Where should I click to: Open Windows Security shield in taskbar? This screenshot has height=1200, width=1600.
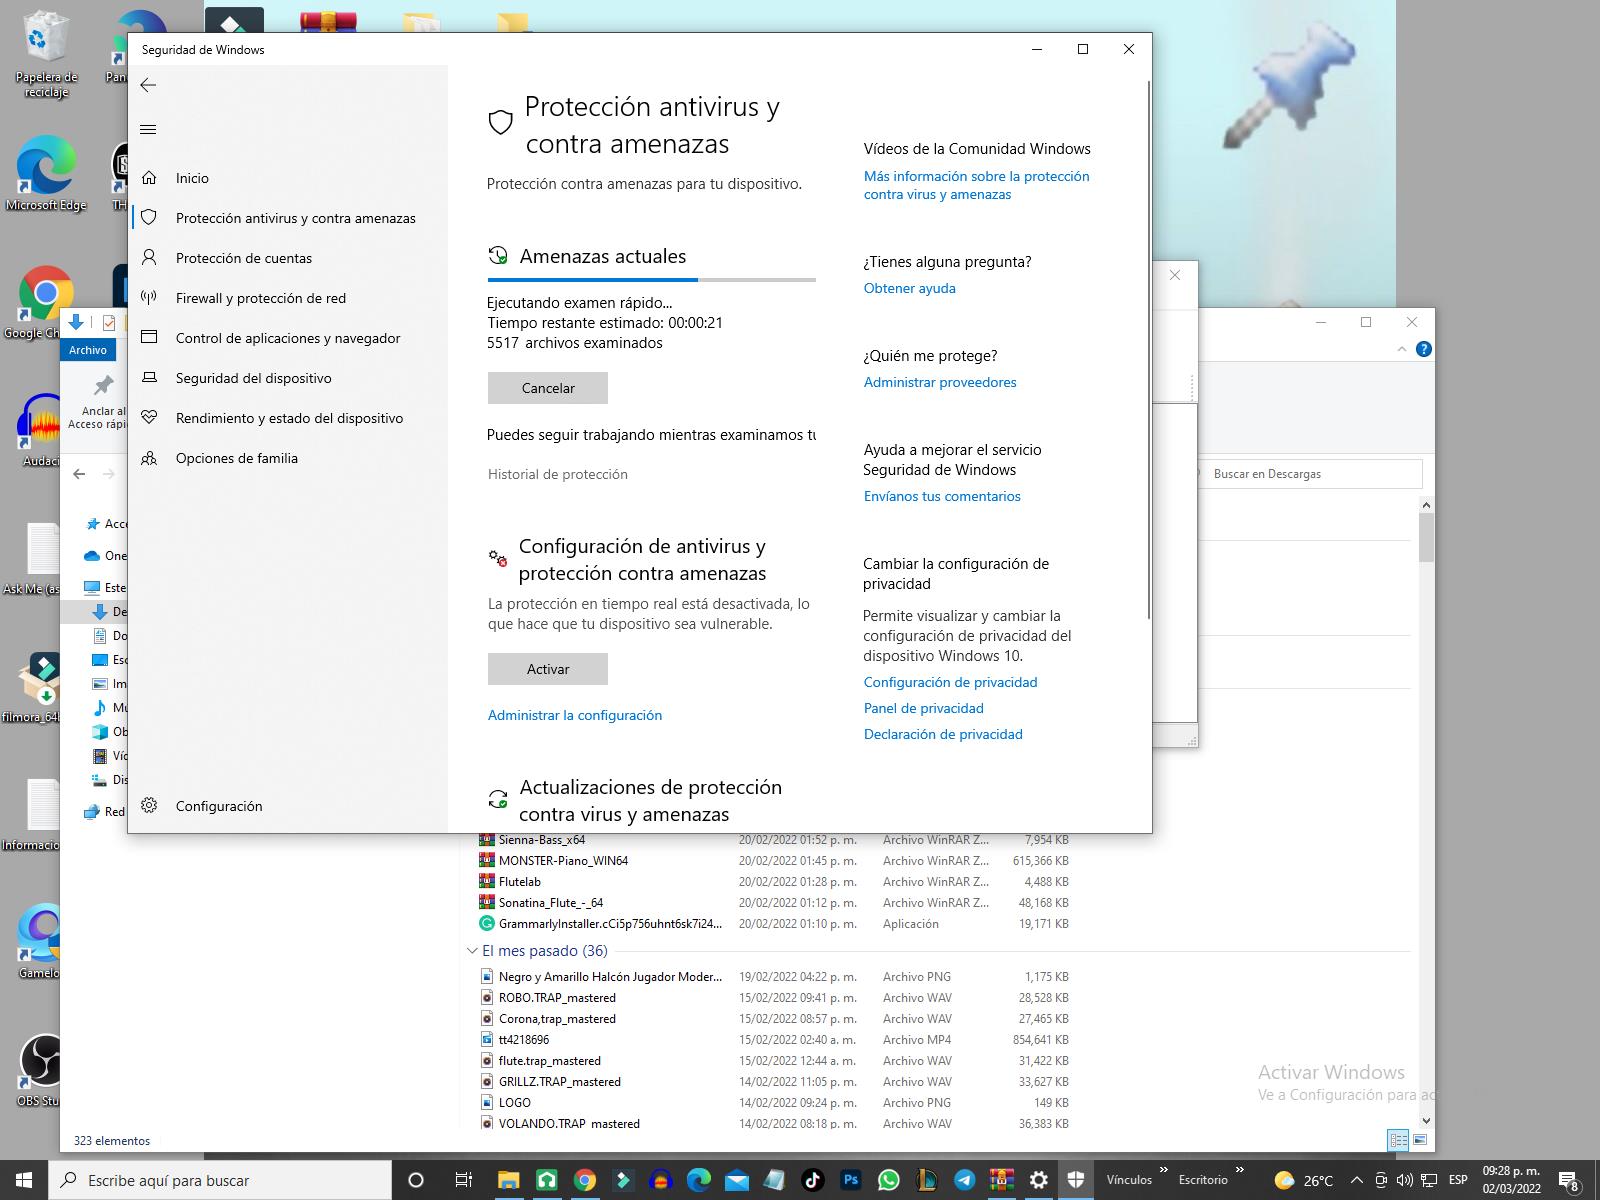tap(1076, 1180)
